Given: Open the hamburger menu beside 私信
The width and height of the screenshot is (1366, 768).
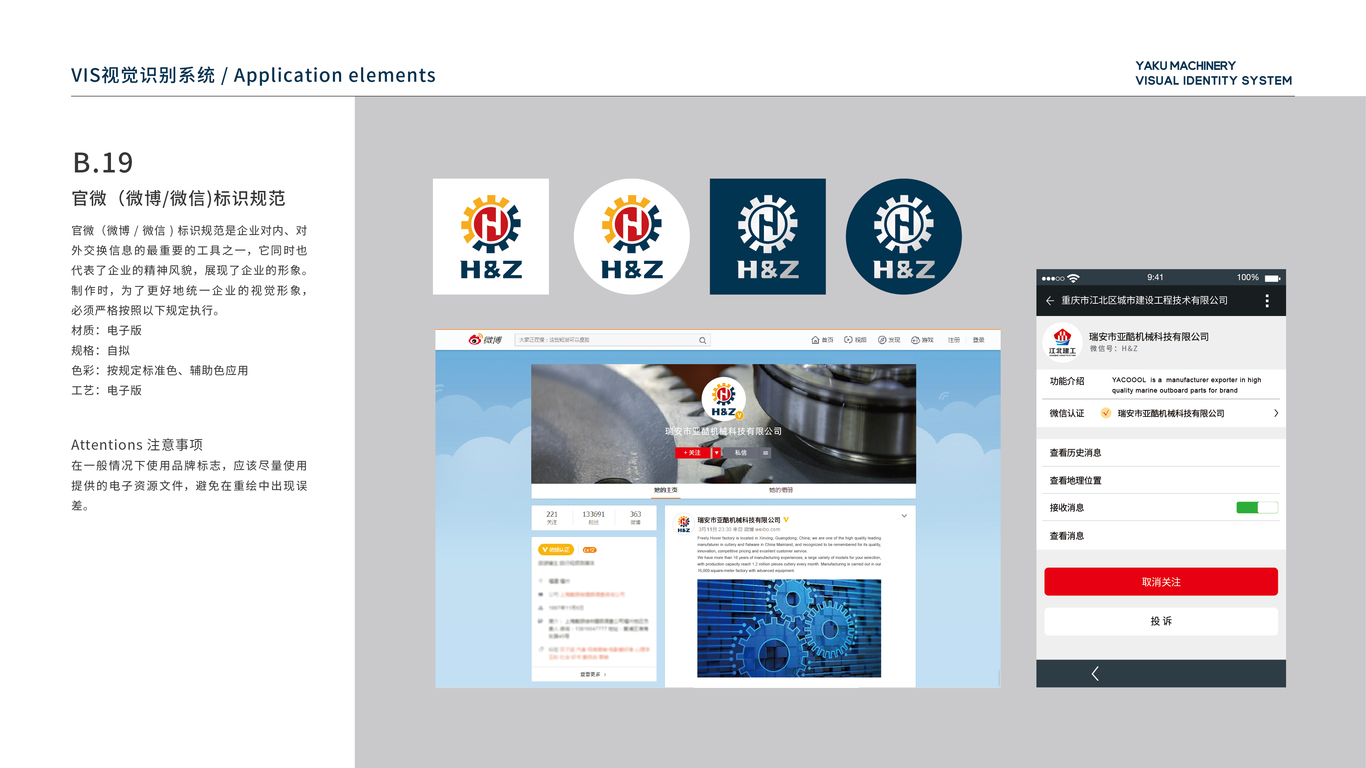Looking at the screenshot, I should (x=766, y=453).
